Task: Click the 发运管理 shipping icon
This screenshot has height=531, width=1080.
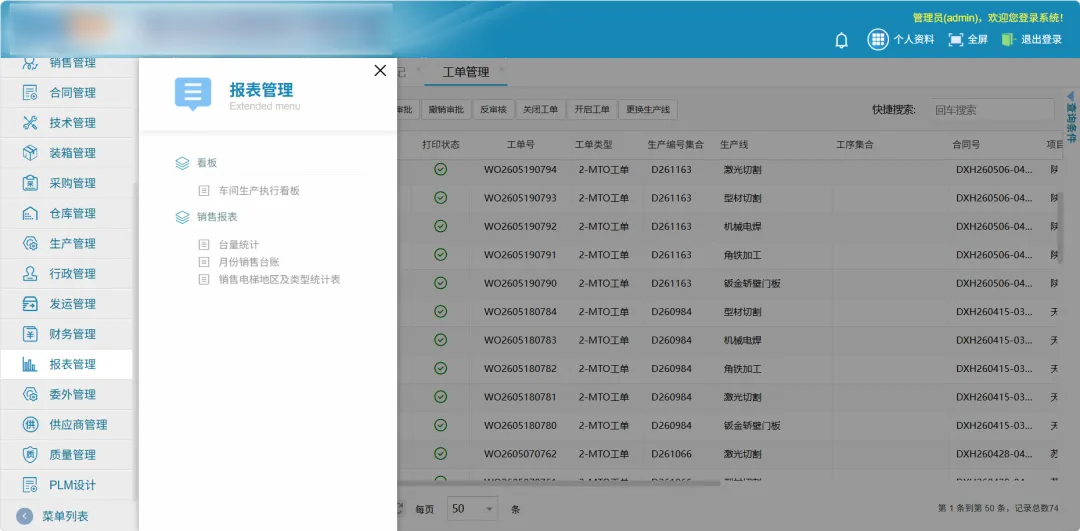Action: (x=30, y=304)
